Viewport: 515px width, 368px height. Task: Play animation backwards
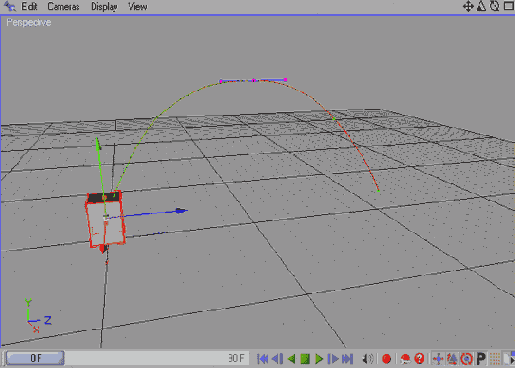pyautogui.click(x=291, y=359)
